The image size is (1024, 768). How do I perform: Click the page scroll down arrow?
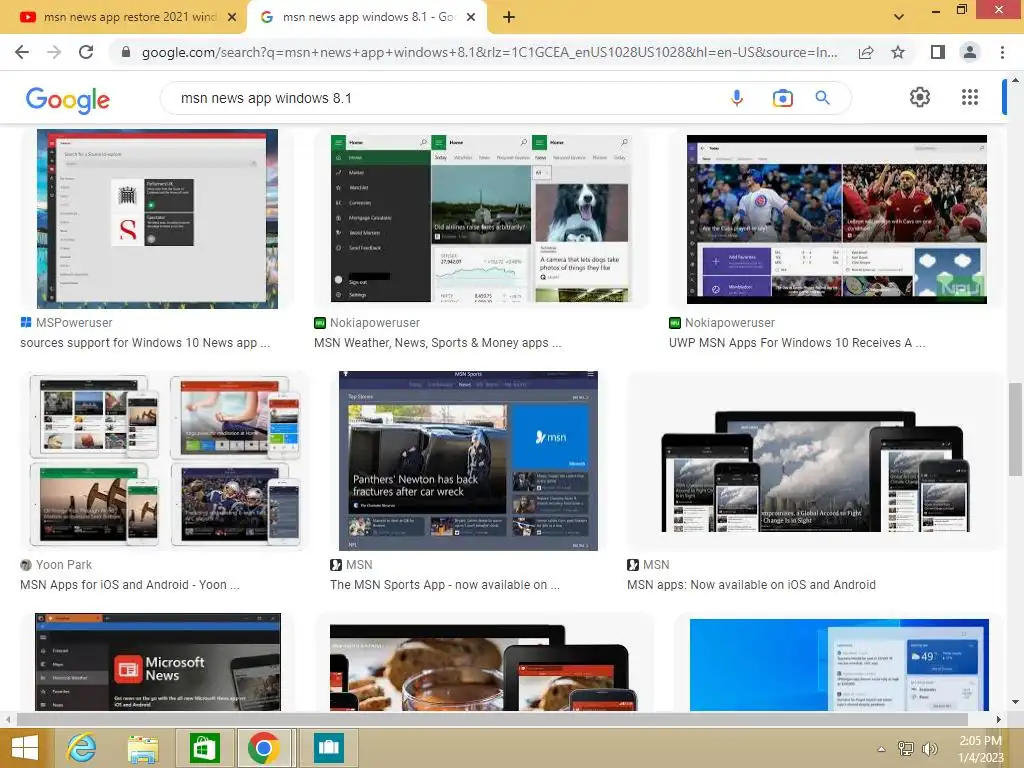pos(1015,702)
